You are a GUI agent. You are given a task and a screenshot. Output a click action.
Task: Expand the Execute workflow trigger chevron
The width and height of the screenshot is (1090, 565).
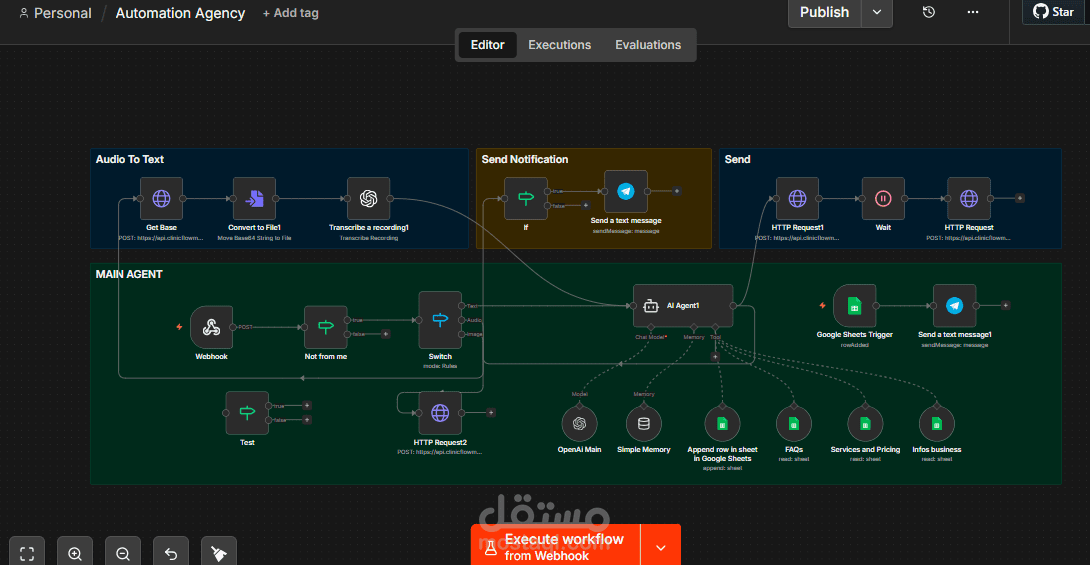click(x=660, y=548)
